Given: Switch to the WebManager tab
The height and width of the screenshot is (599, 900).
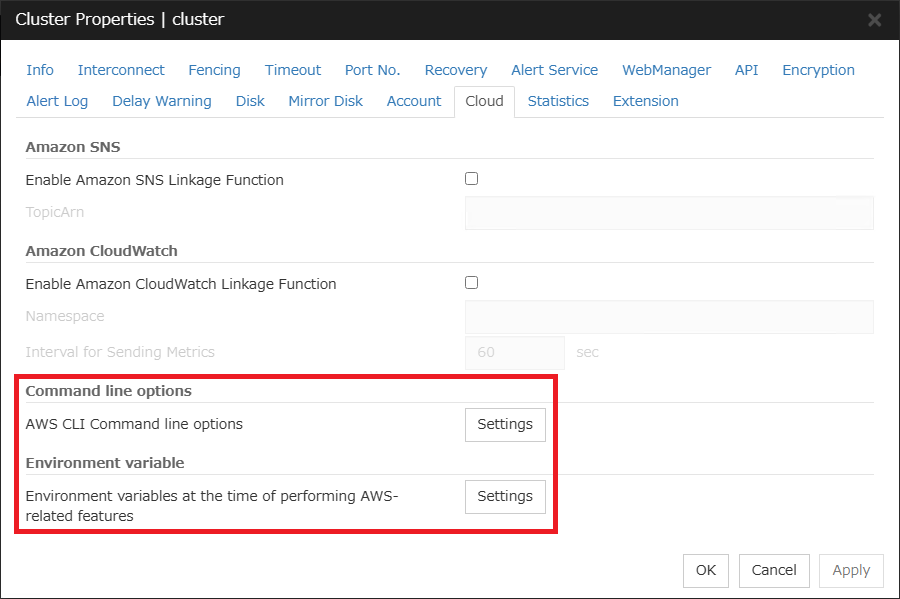Looking at the screenshot, I should click(666, 70).
